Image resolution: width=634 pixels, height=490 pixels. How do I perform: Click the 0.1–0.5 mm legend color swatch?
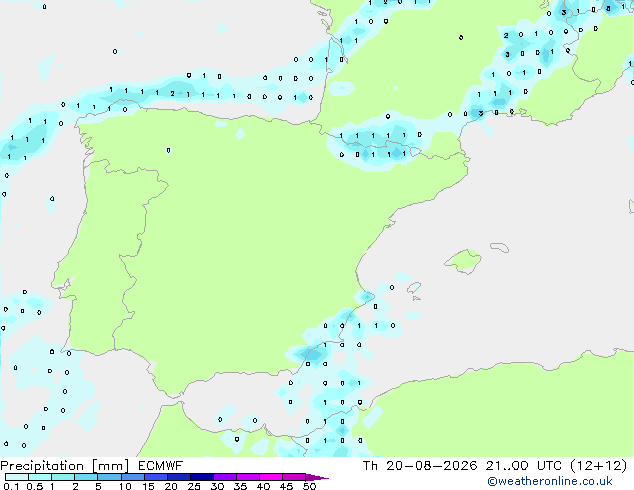pyautogui.click(x=17, y=477)
